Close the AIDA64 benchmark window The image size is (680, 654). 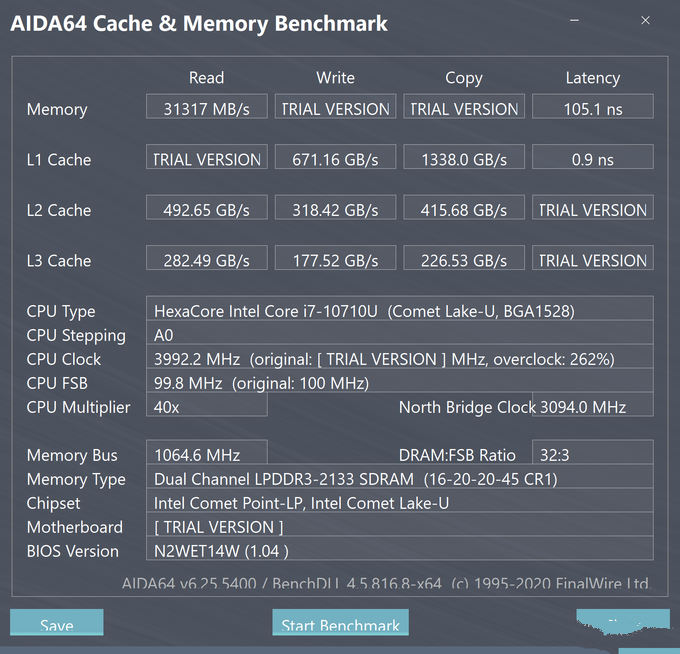(645, 20)
